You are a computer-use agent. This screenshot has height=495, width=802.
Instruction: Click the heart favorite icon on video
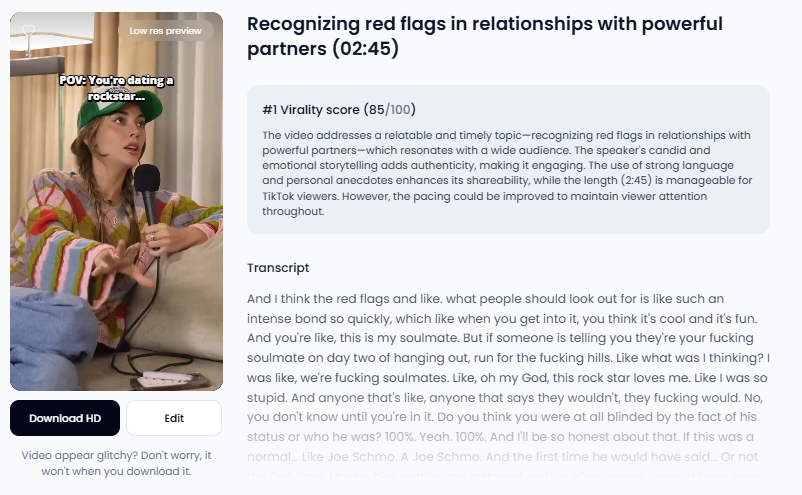coord(29,30)
